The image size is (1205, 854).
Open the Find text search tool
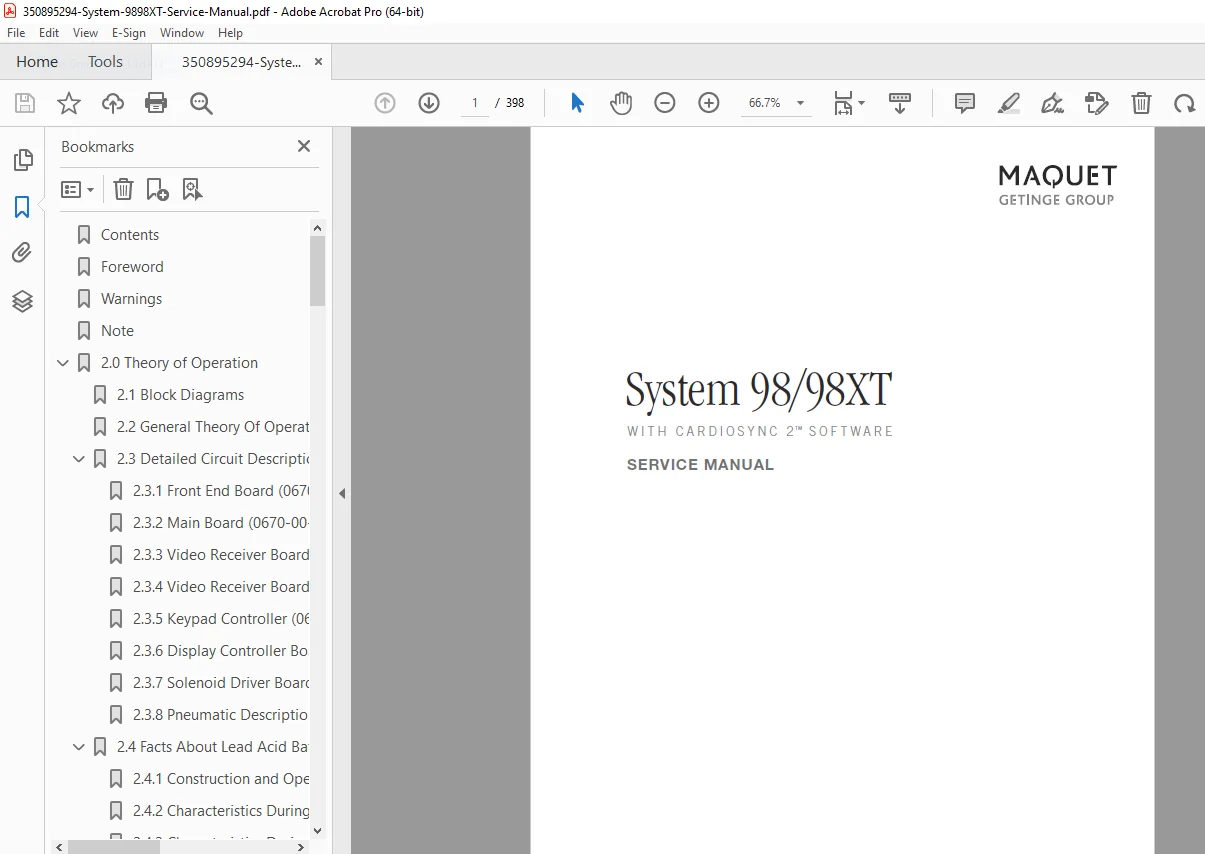point(202,103)
